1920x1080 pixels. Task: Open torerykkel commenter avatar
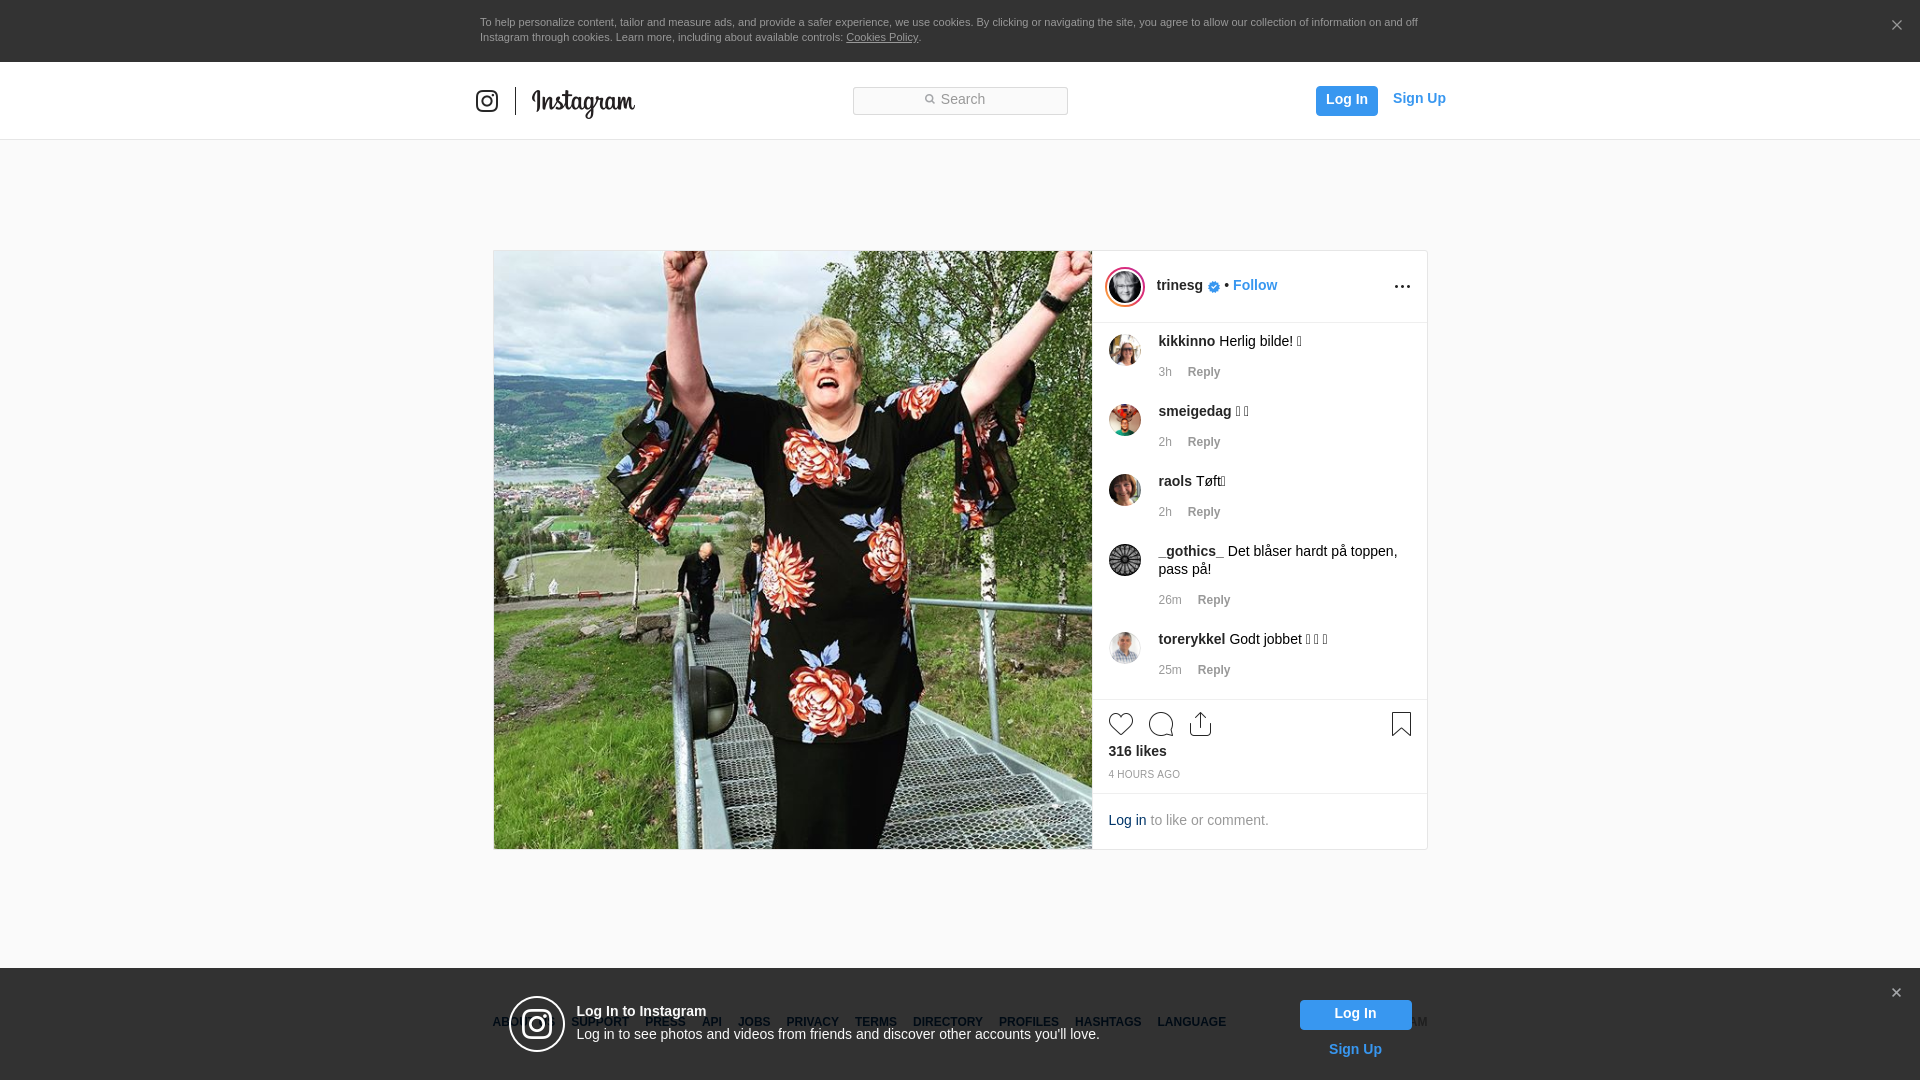pos(1125,648)
